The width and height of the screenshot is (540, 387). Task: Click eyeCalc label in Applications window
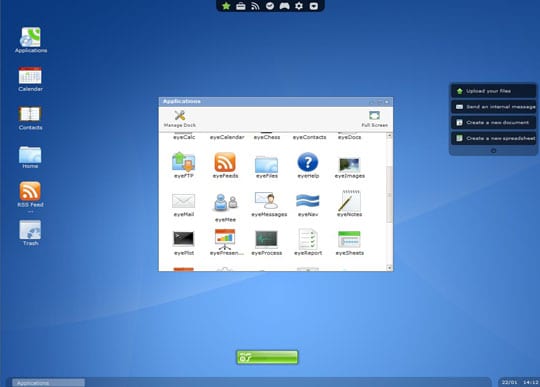[184, 137]
